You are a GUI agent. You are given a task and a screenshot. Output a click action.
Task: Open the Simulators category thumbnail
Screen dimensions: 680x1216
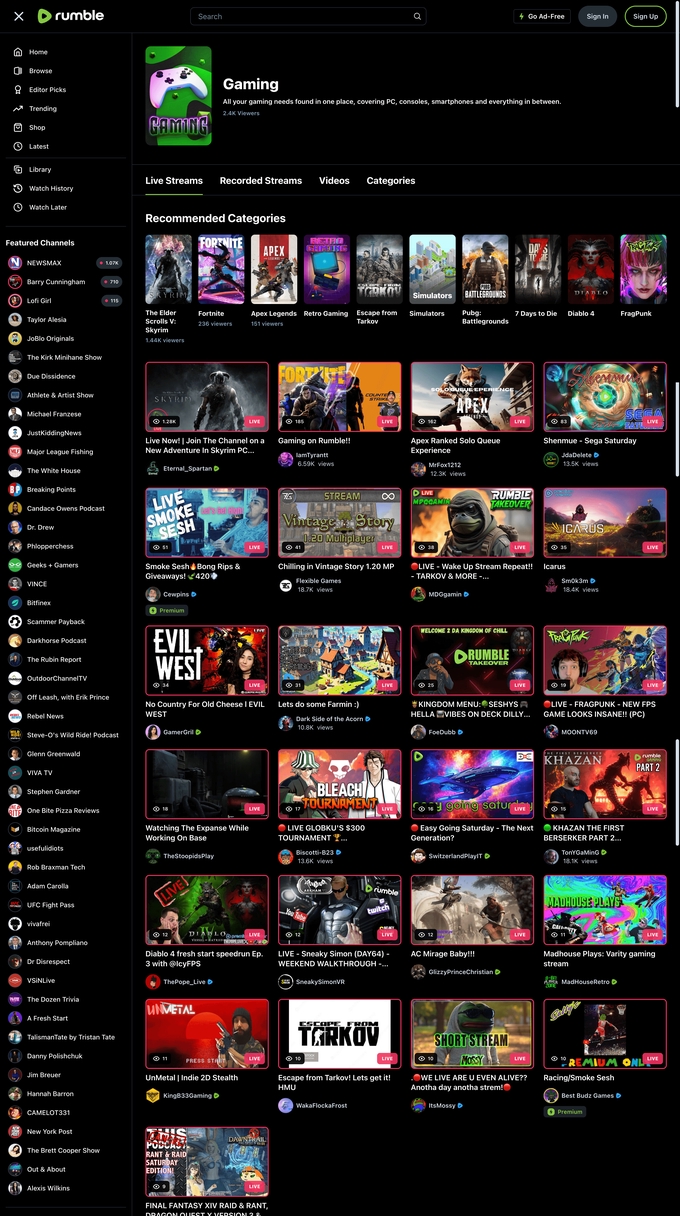tap(433, 269)
